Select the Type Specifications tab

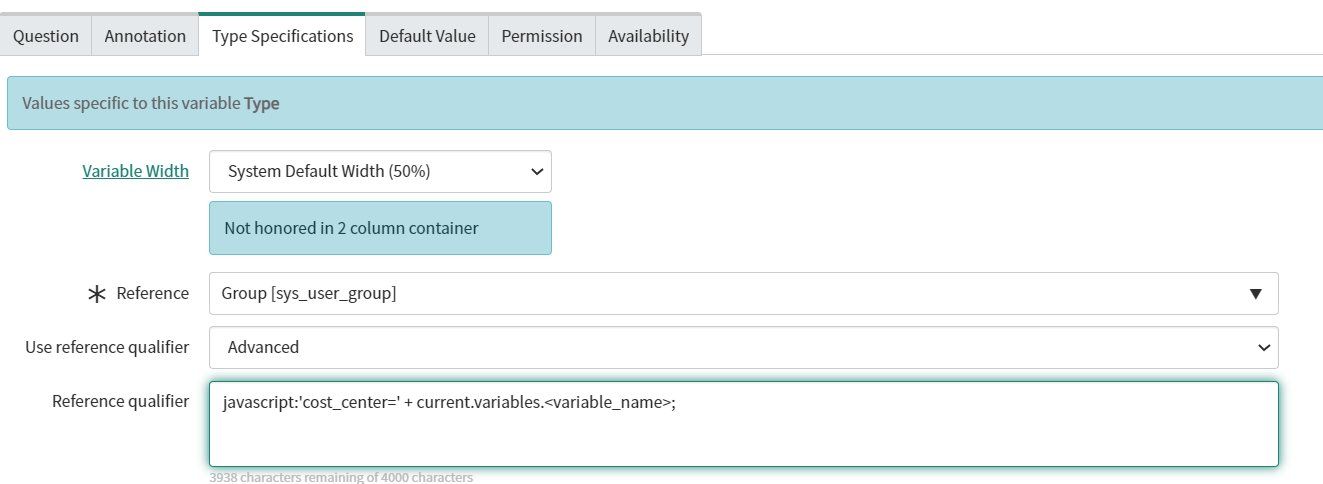point(282,35)
